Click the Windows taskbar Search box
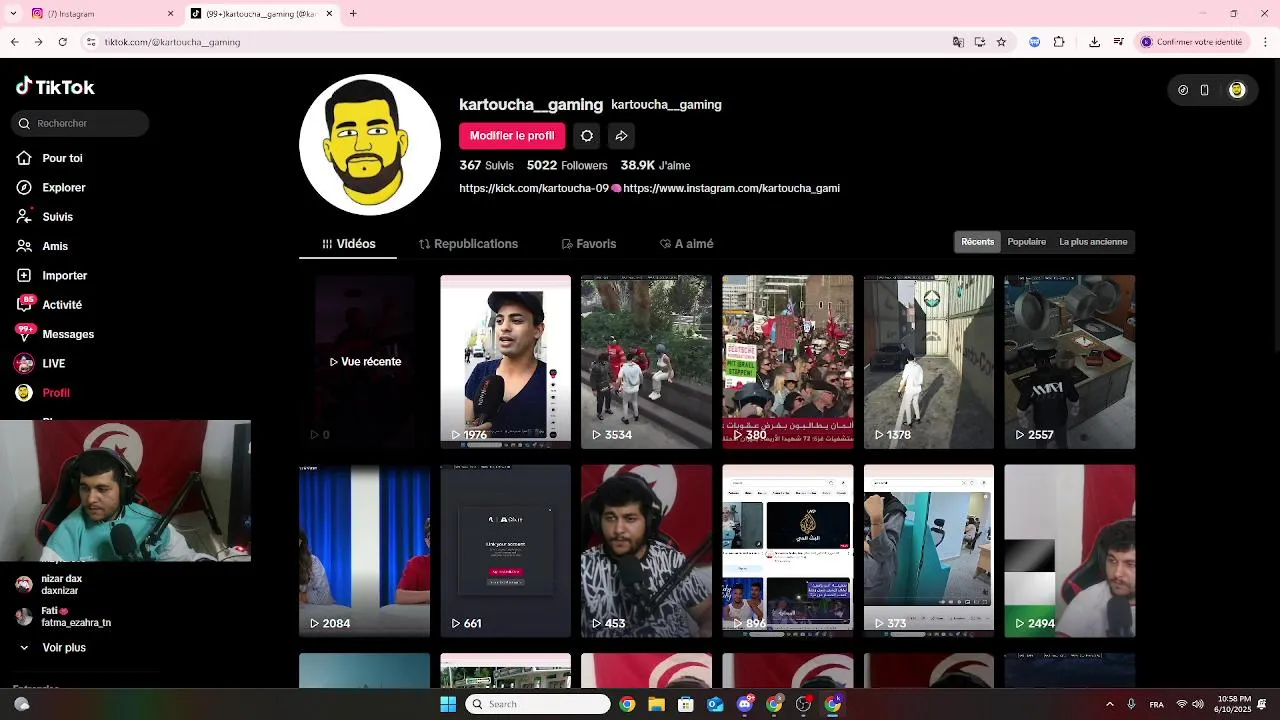1280x720 pixels. point(538,704)
